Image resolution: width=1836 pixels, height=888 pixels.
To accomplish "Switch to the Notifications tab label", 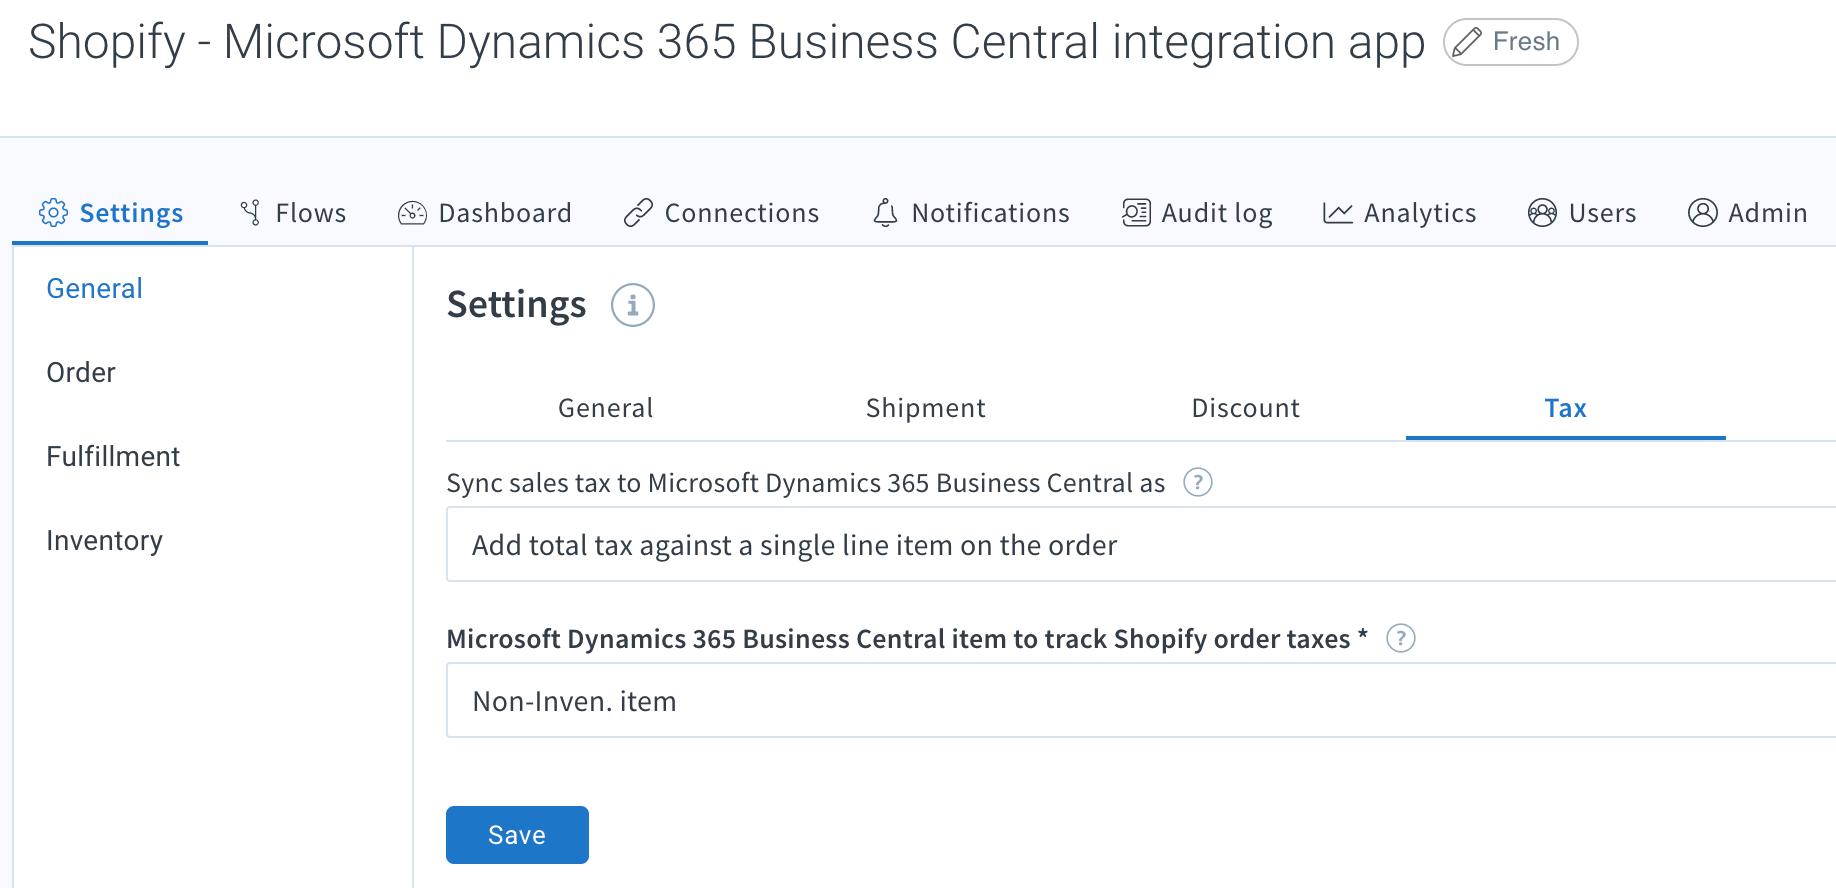I will pos(991,213).
